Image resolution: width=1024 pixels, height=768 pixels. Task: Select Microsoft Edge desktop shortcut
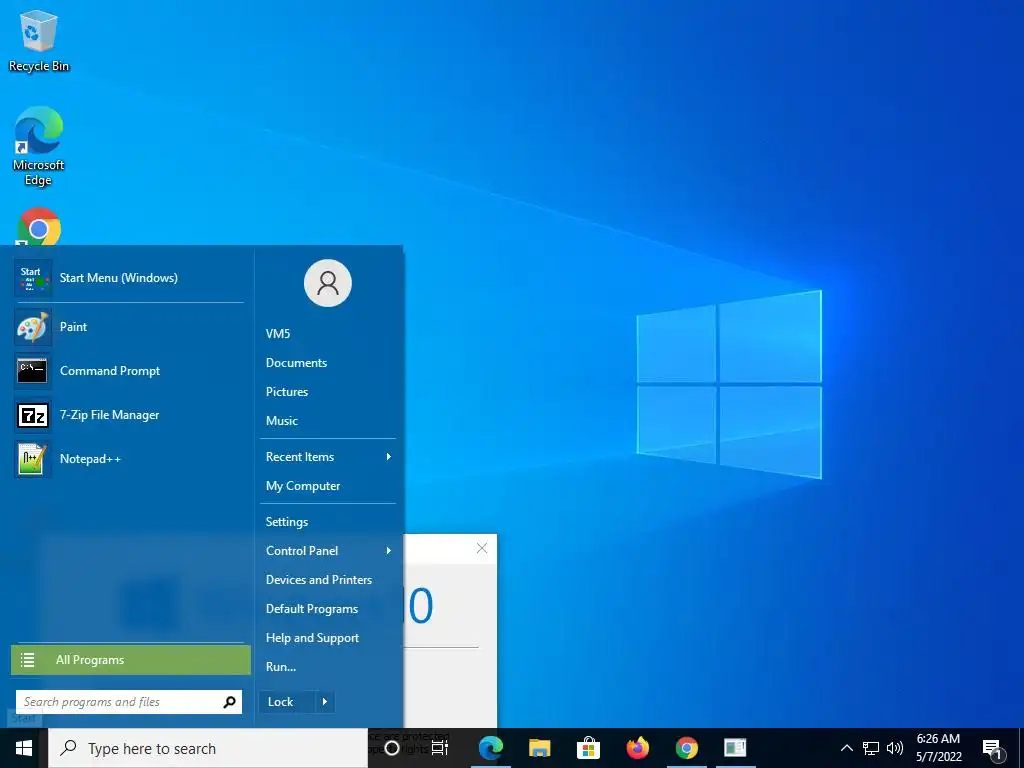pyautogui.click(x=39, y=146)
